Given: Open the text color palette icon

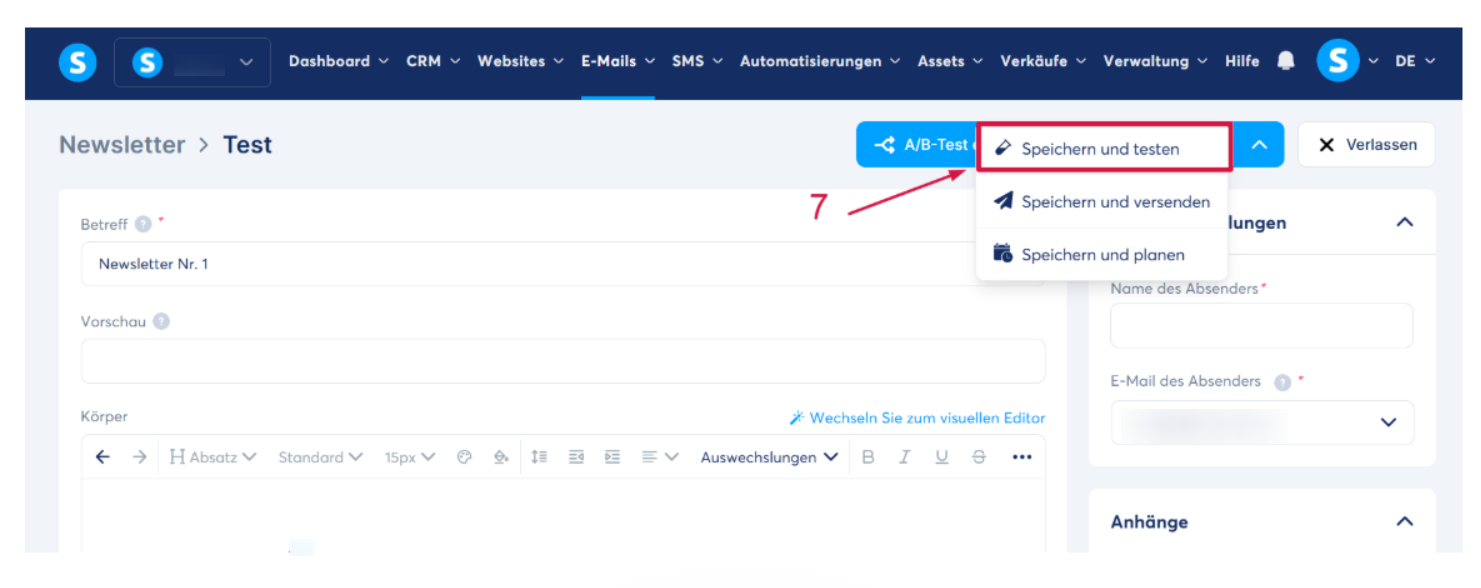Looking at the screenshot, I should [x=464, y=457].
